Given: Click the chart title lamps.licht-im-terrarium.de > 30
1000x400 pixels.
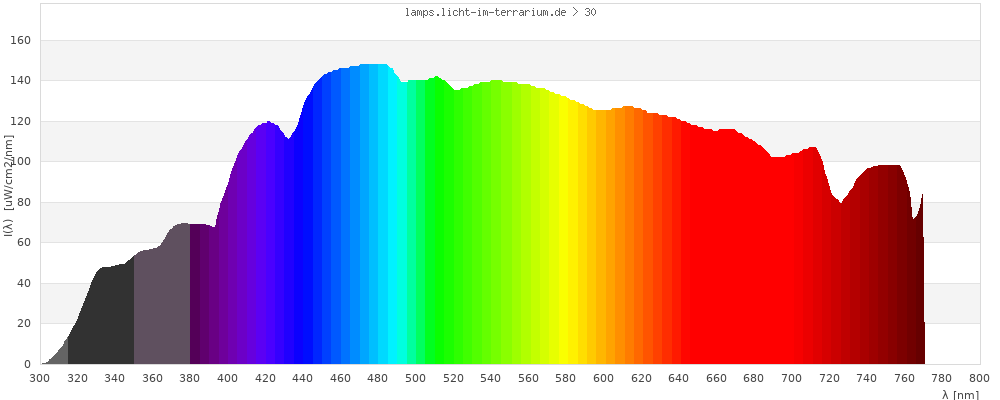Looking at the screenshot, I should click(502, 13).
